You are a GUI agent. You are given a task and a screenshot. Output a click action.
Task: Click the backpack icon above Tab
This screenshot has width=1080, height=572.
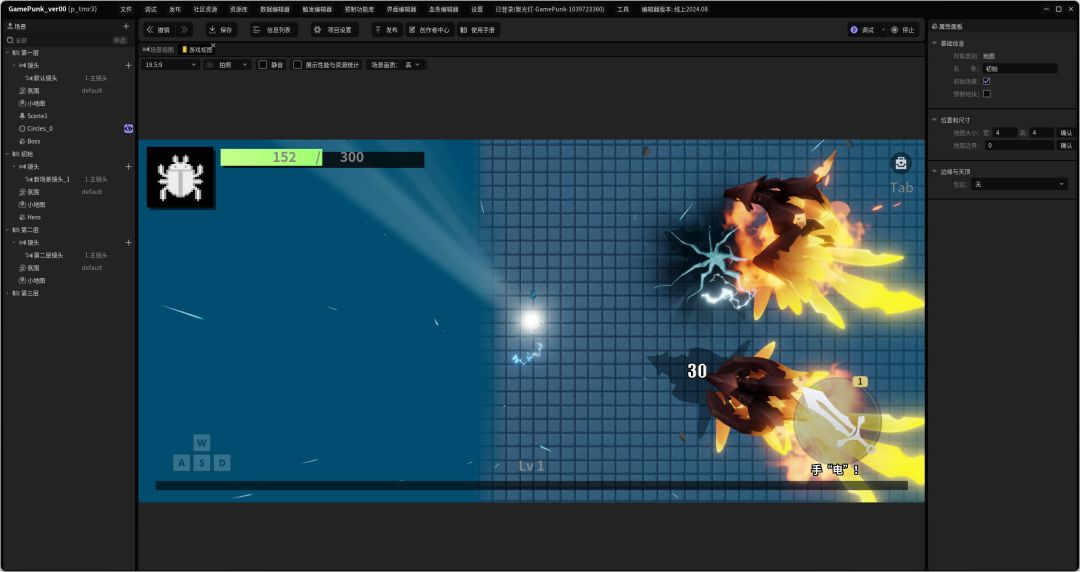click(x=901, y=163)
